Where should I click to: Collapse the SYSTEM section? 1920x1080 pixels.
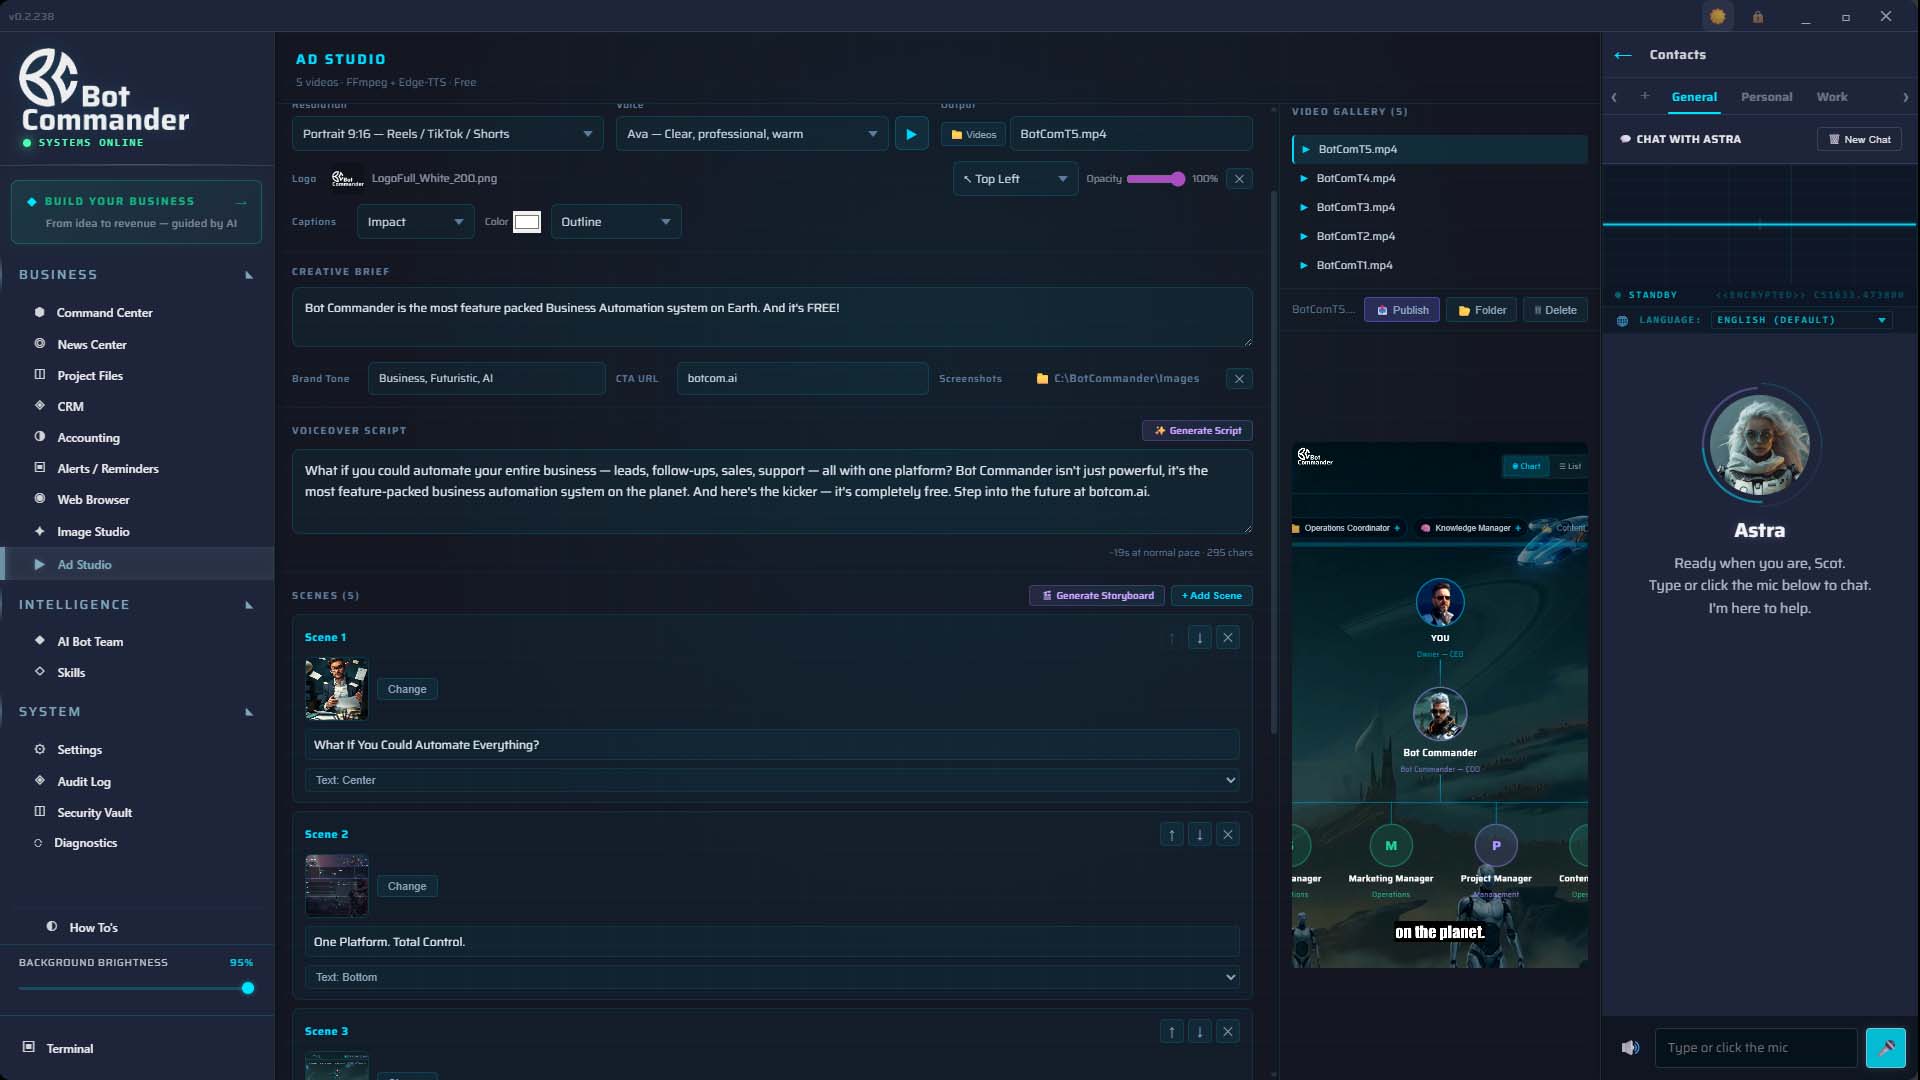pos(249,712)
